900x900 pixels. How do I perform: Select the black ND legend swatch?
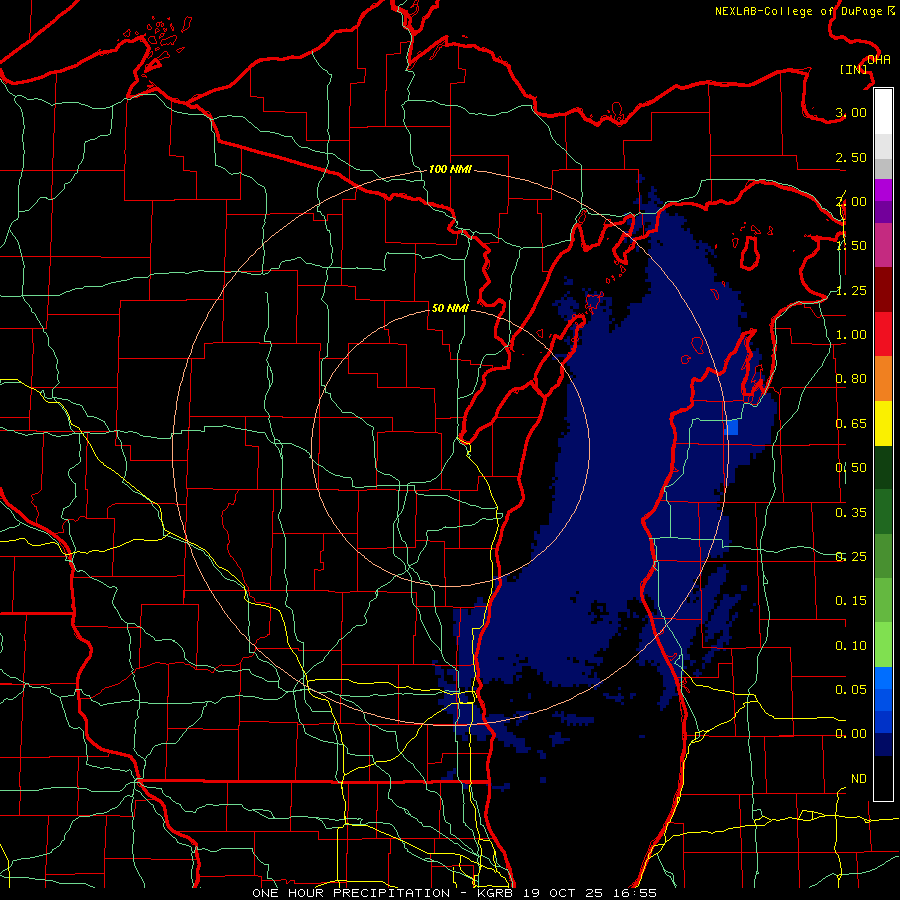[883, 778]
